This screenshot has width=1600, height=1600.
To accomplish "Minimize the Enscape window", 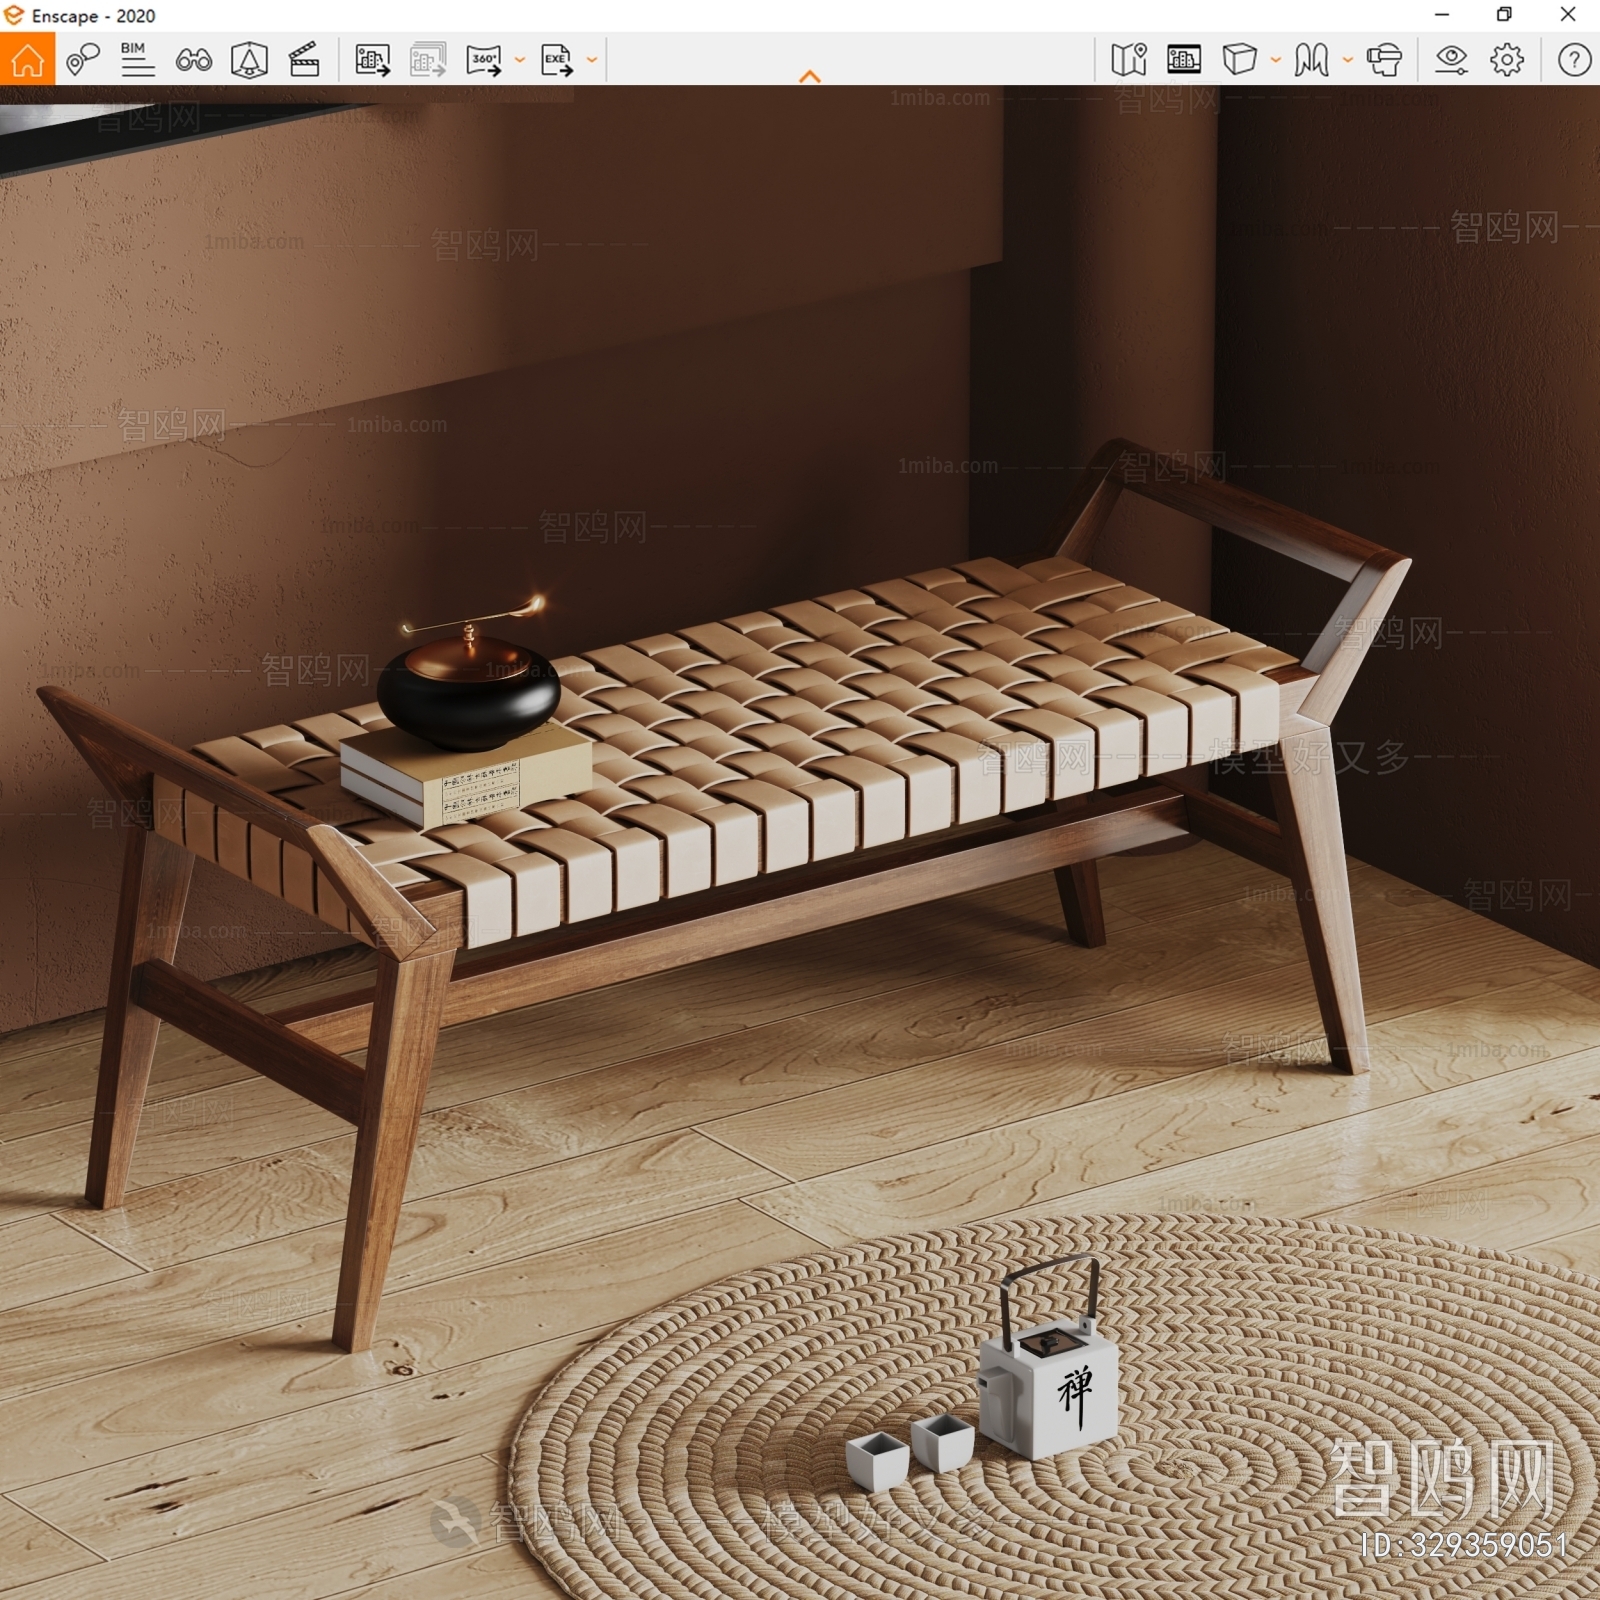I will coord(1442,15).
